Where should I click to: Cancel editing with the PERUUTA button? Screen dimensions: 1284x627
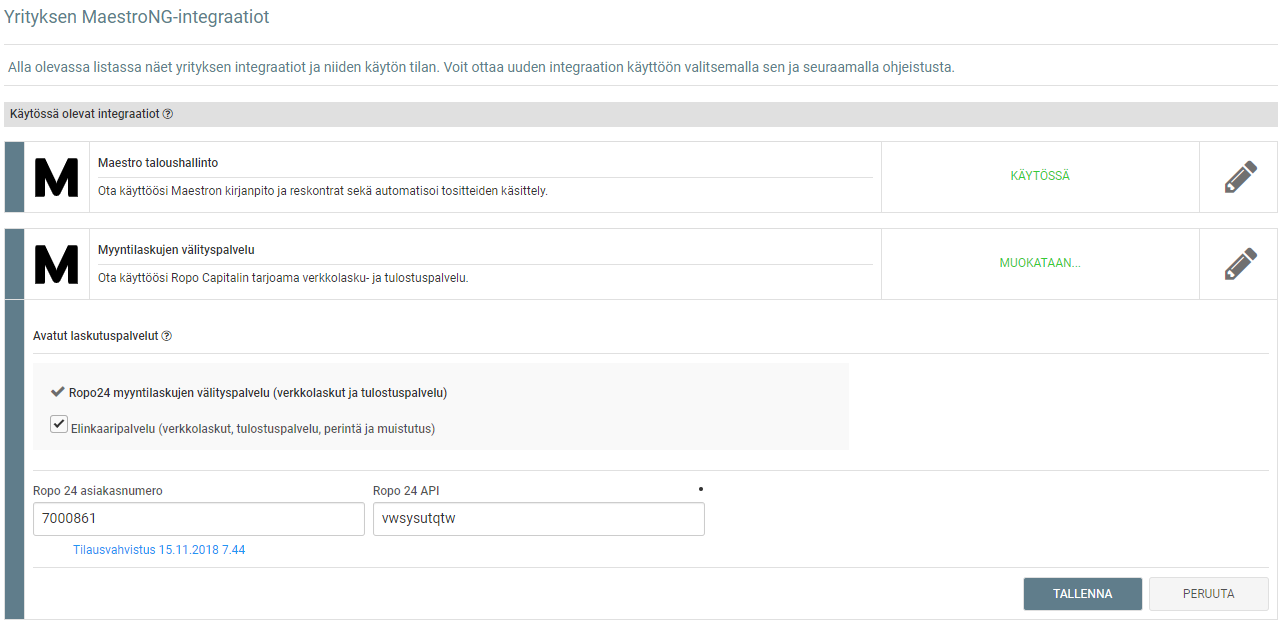tap(1209, 594)
